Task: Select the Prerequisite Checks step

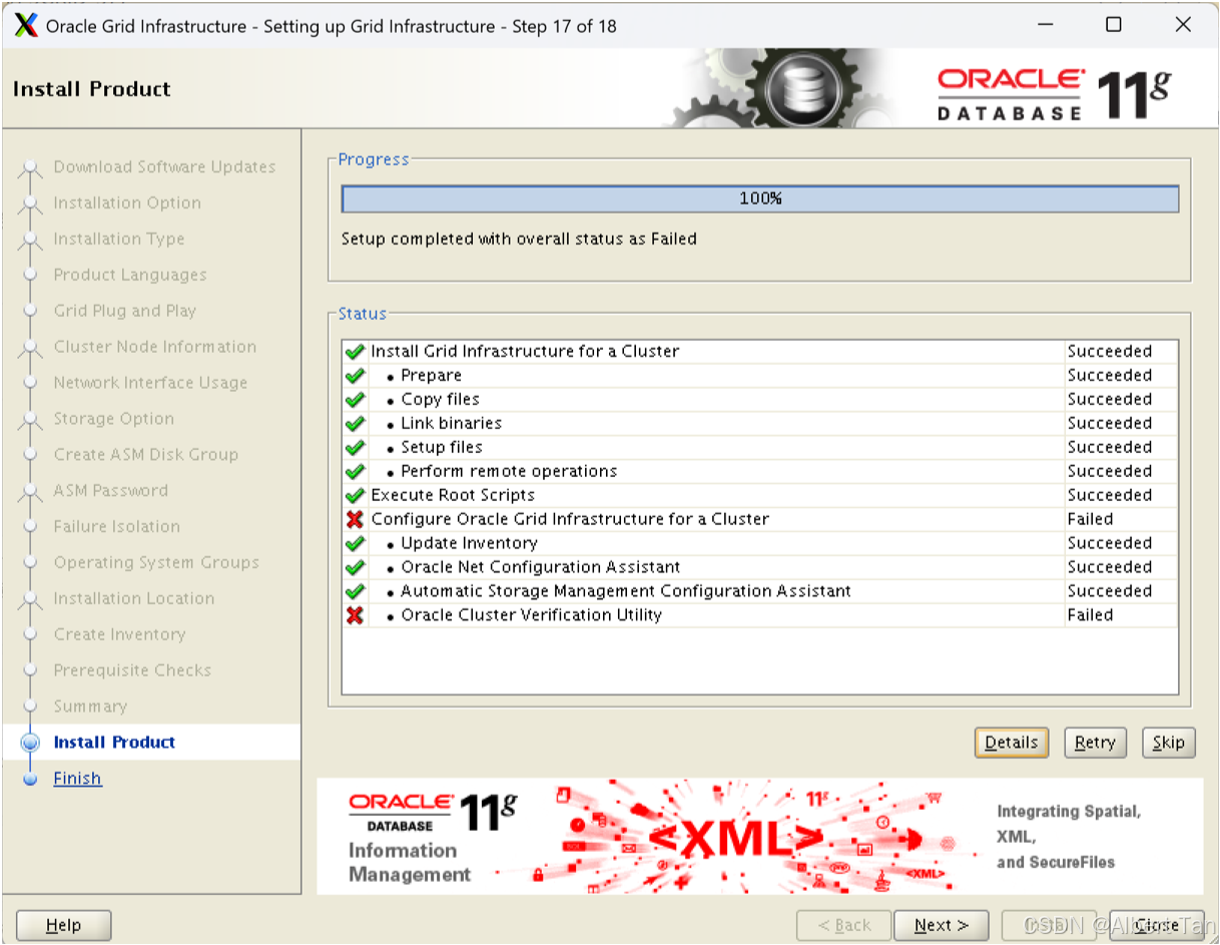Action: pos(132,670)
